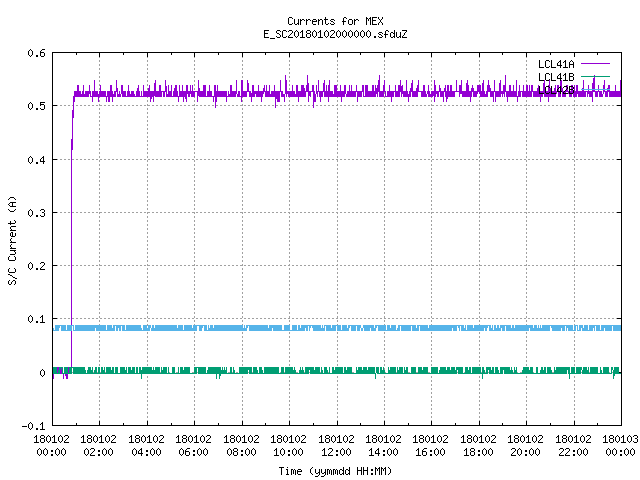Click the 180102 12:00 x-axis tick label
Viewport: 640px width, 480px height.
pos(336,446)
